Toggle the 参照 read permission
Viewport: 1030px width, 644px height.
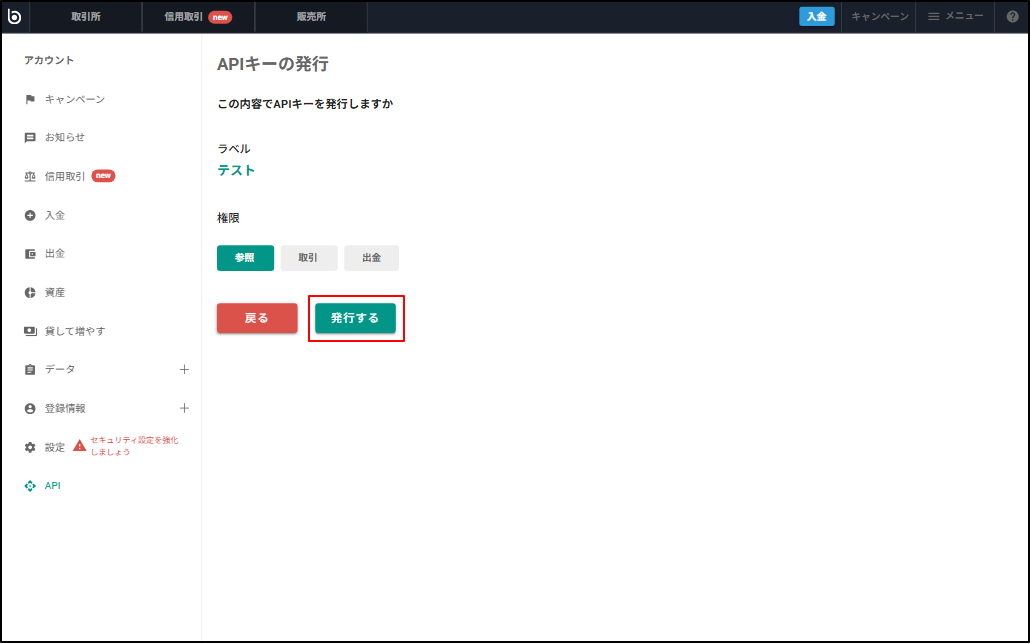(245, 258)
